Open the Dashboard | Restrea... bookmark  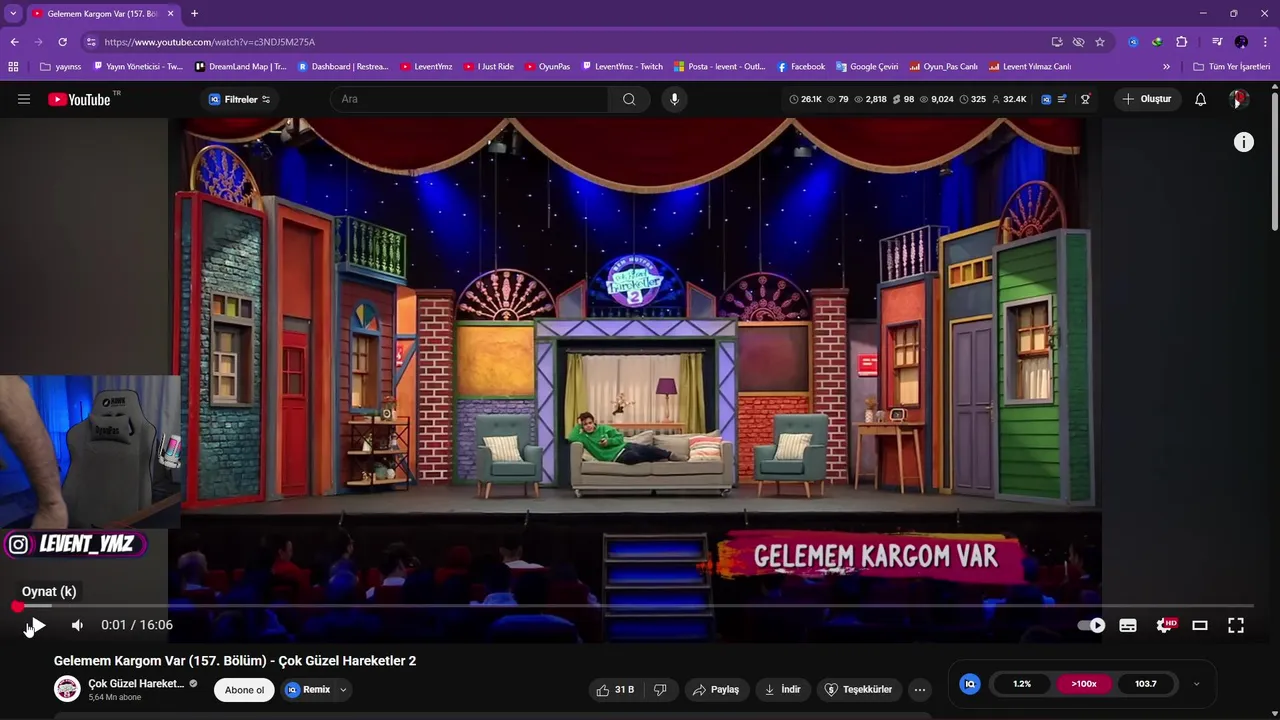point(343,67)
